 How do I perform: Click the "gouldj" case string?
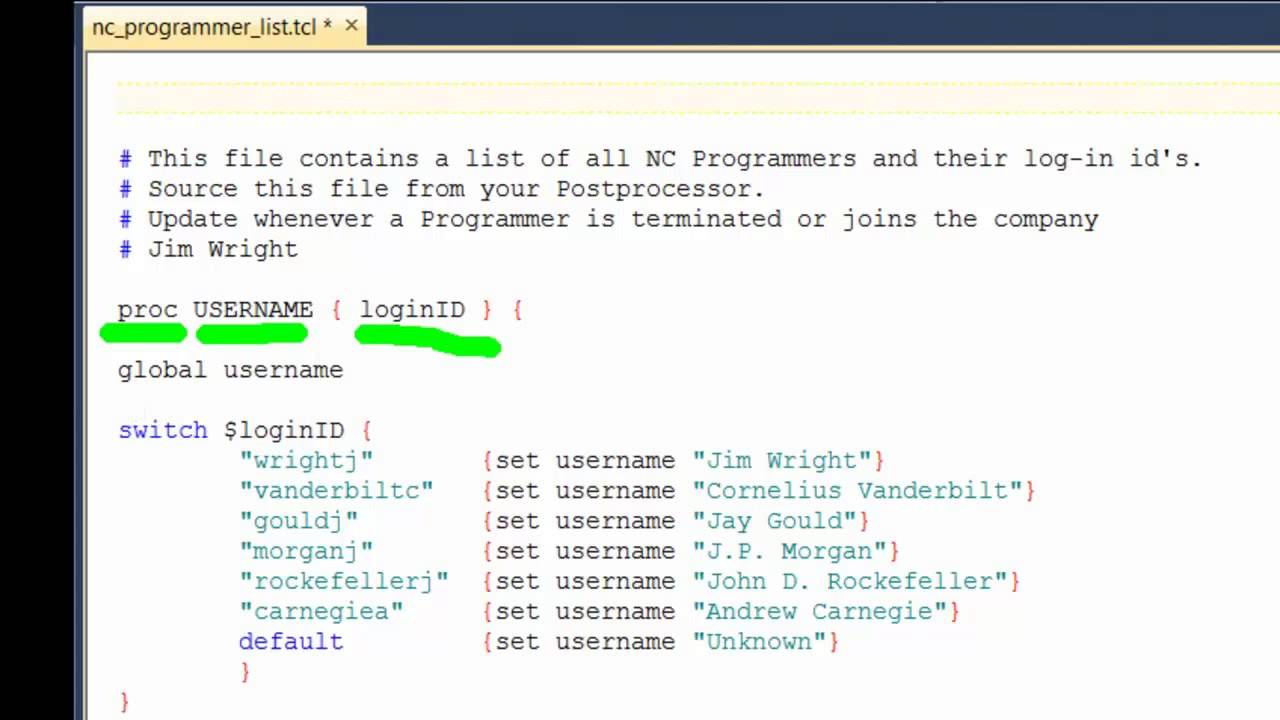click(299, 521)
